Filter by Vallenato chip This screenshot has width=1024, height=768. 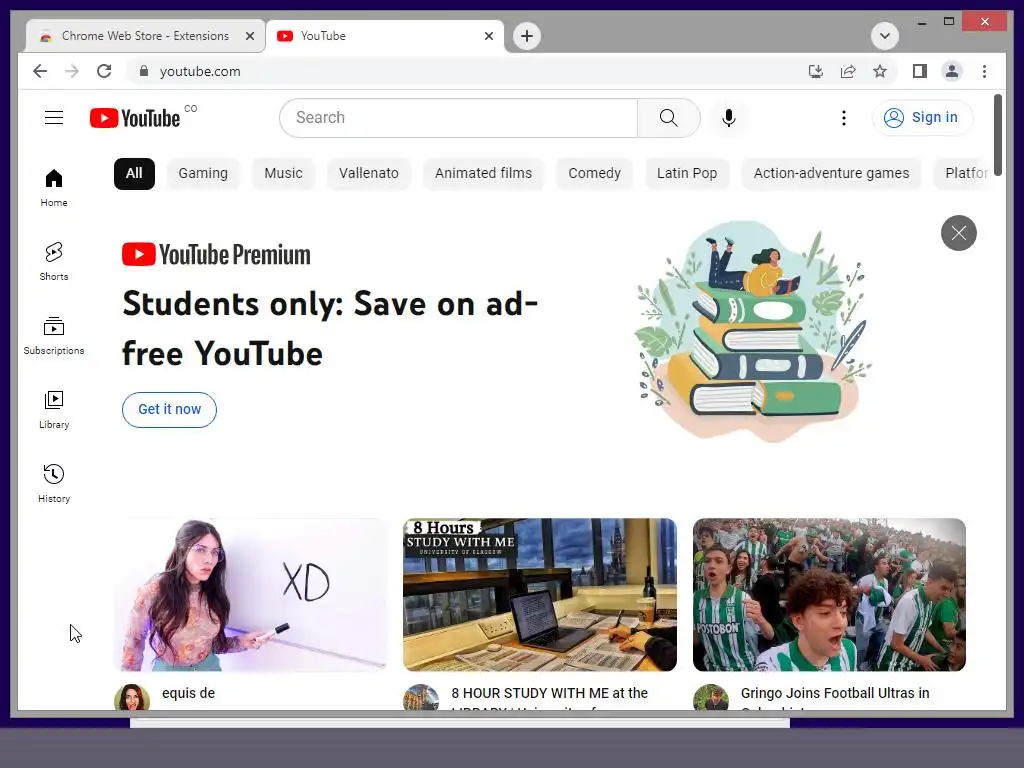tap(368, 174)
